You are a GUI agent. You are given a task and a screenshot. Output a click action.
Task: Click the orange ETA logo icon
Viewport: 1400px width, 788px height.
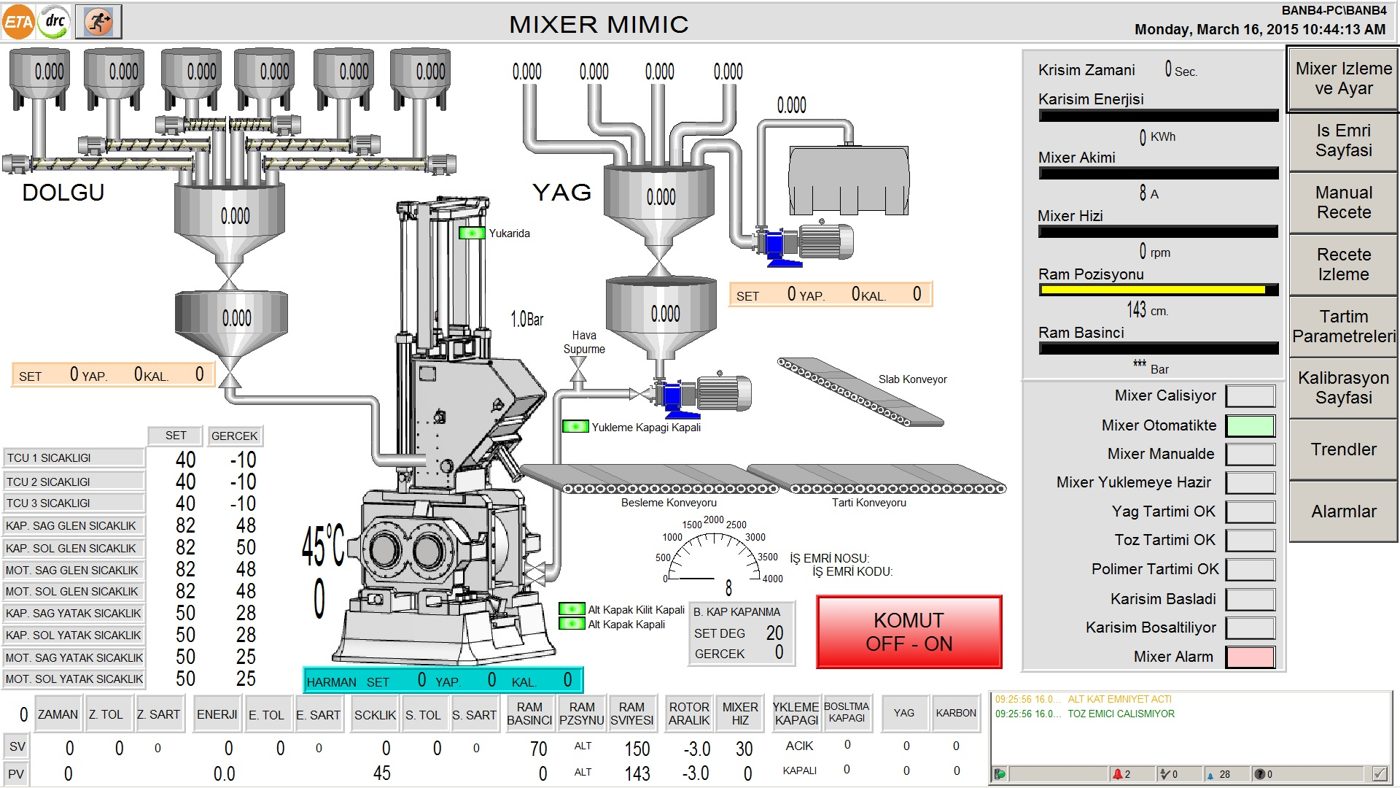tap(19, 21)
